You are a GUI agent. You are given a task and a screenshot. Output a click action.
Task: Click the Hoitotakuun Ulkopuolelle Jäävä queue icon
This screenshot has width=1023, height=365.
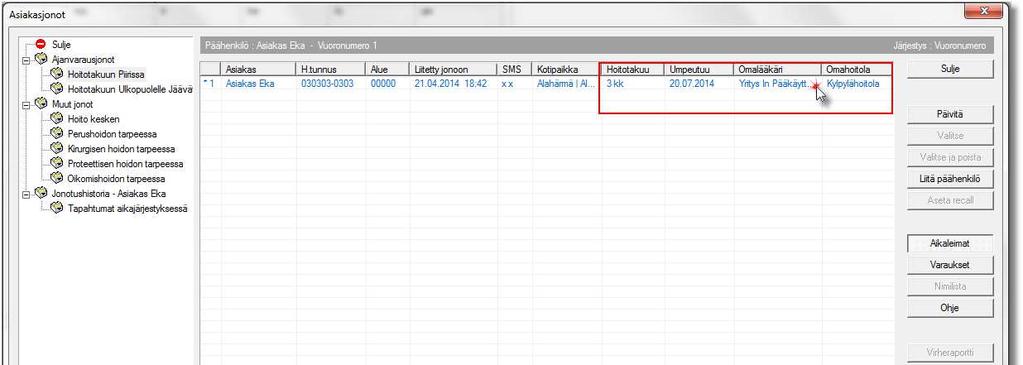click(x=57, y=89)
